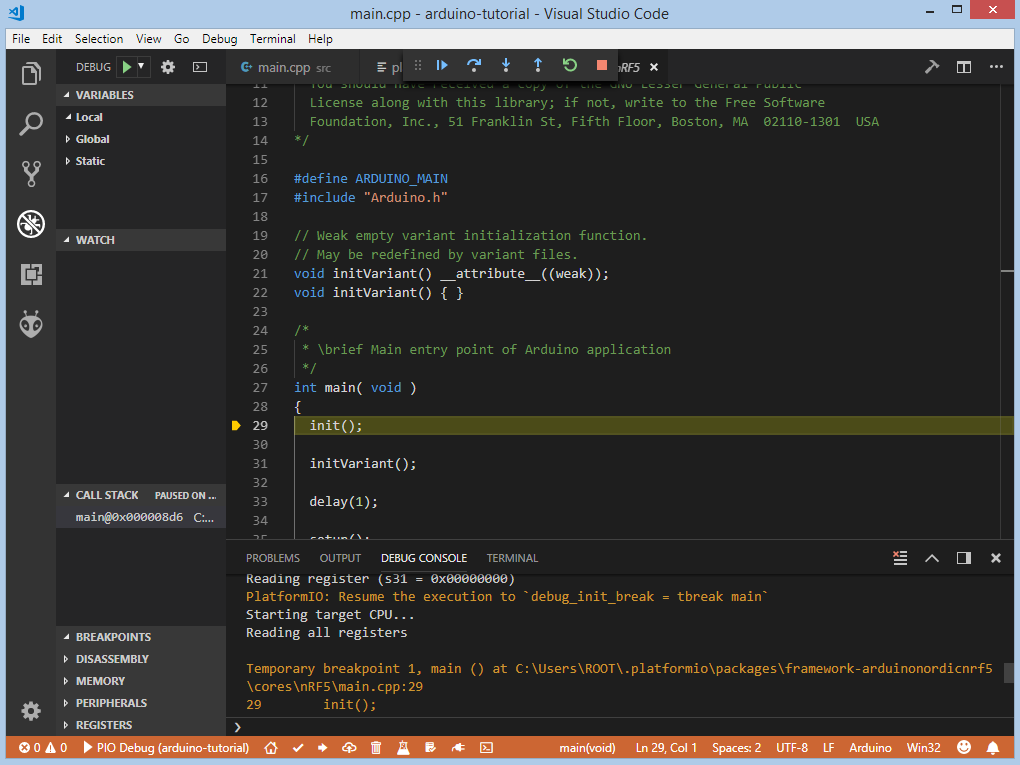
Task: Switch to the OUTPUT panel tab
Action: coord(340,558)
